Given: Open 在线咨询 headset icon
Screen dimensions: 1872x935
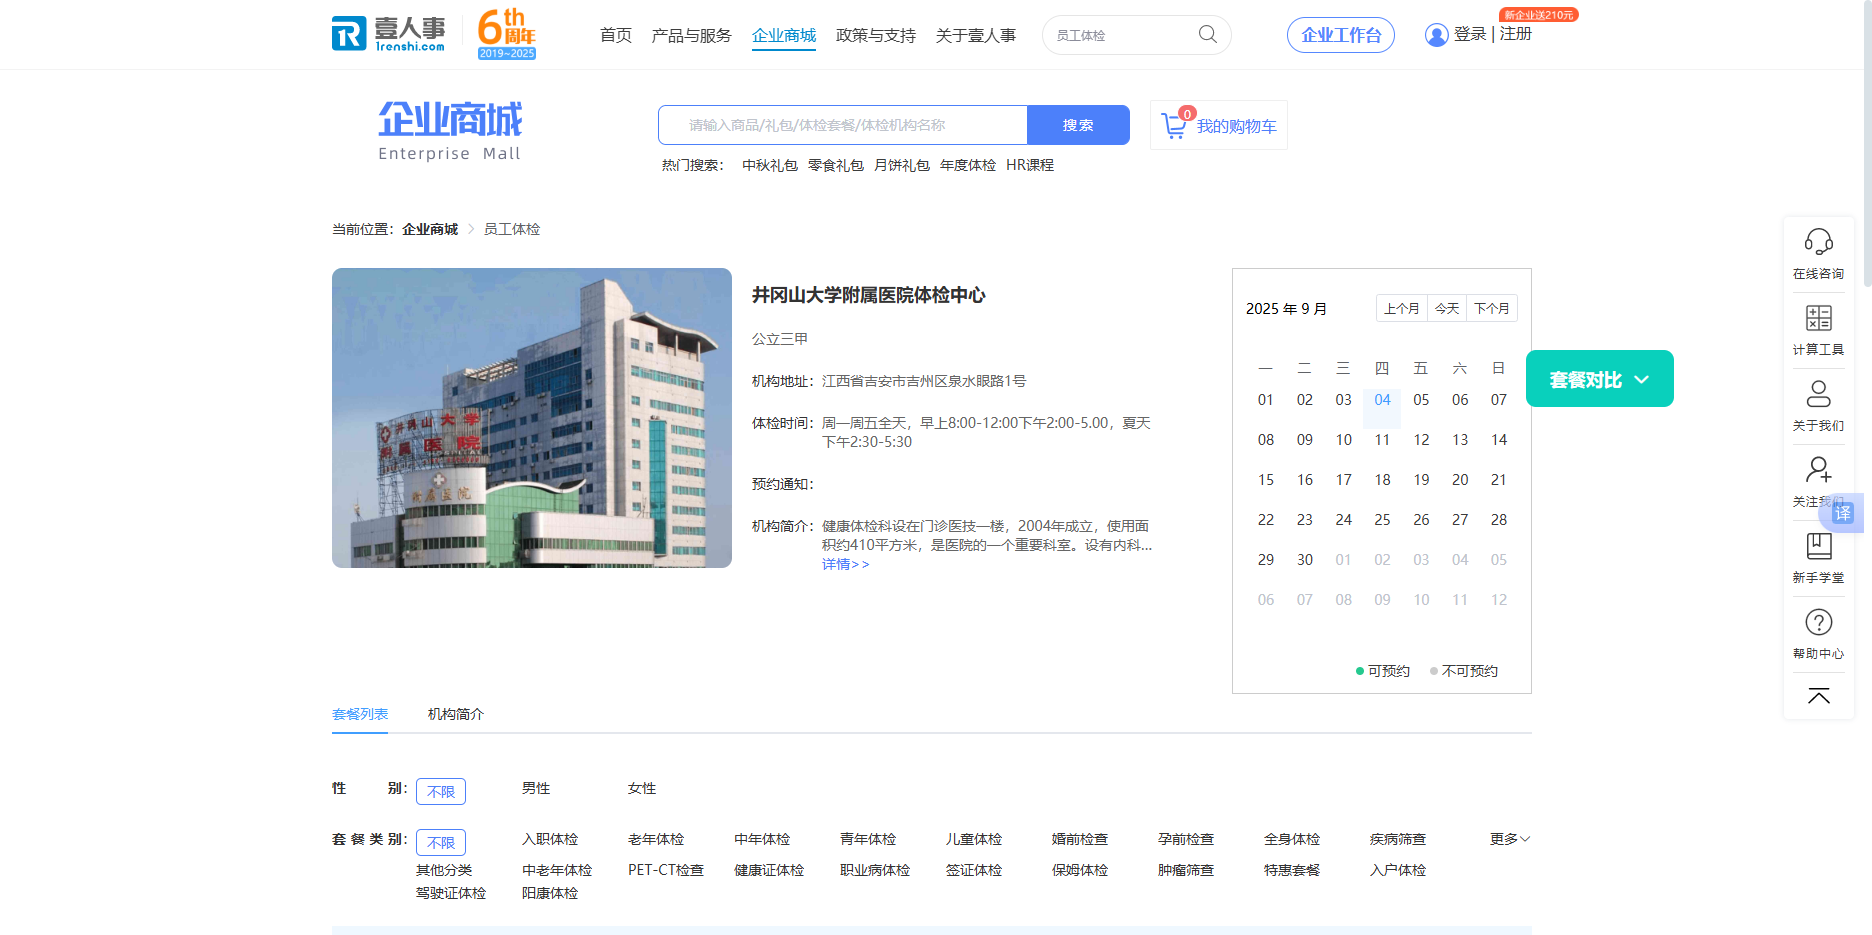Looking at the screenshot, I should pos(1818,242).
